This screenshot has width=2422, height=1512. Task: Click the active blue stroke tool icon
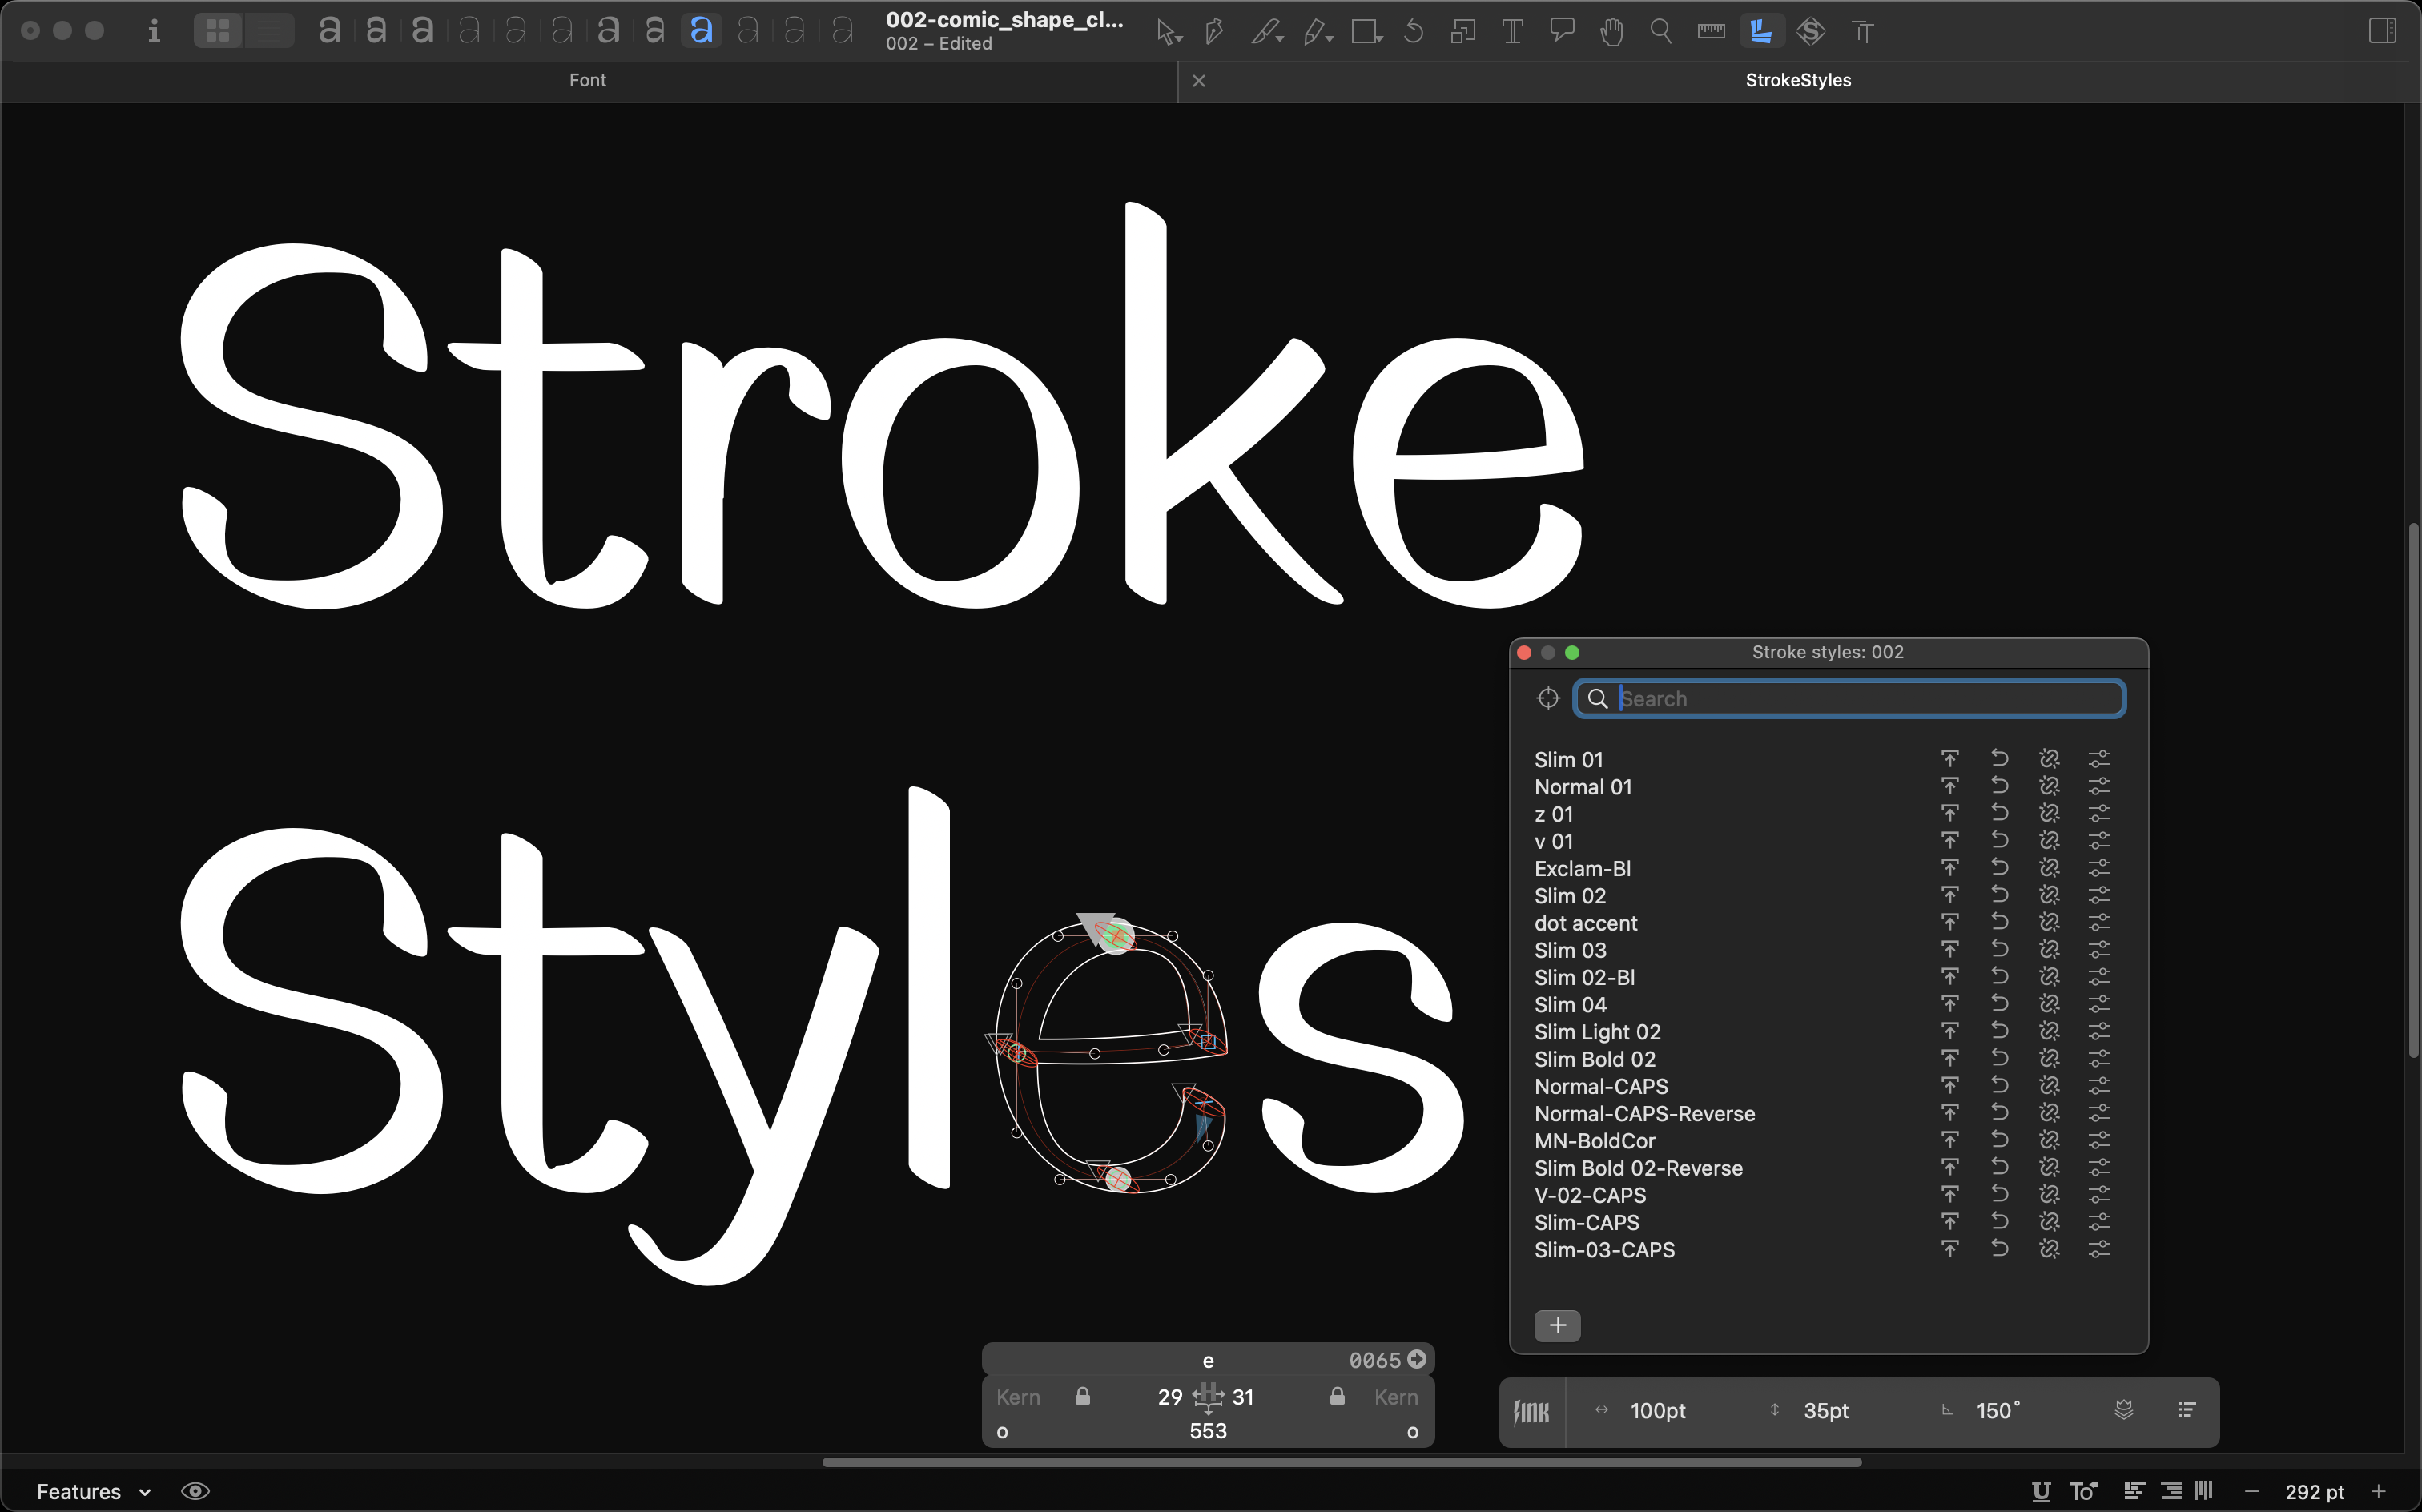tap(1761, 32)
